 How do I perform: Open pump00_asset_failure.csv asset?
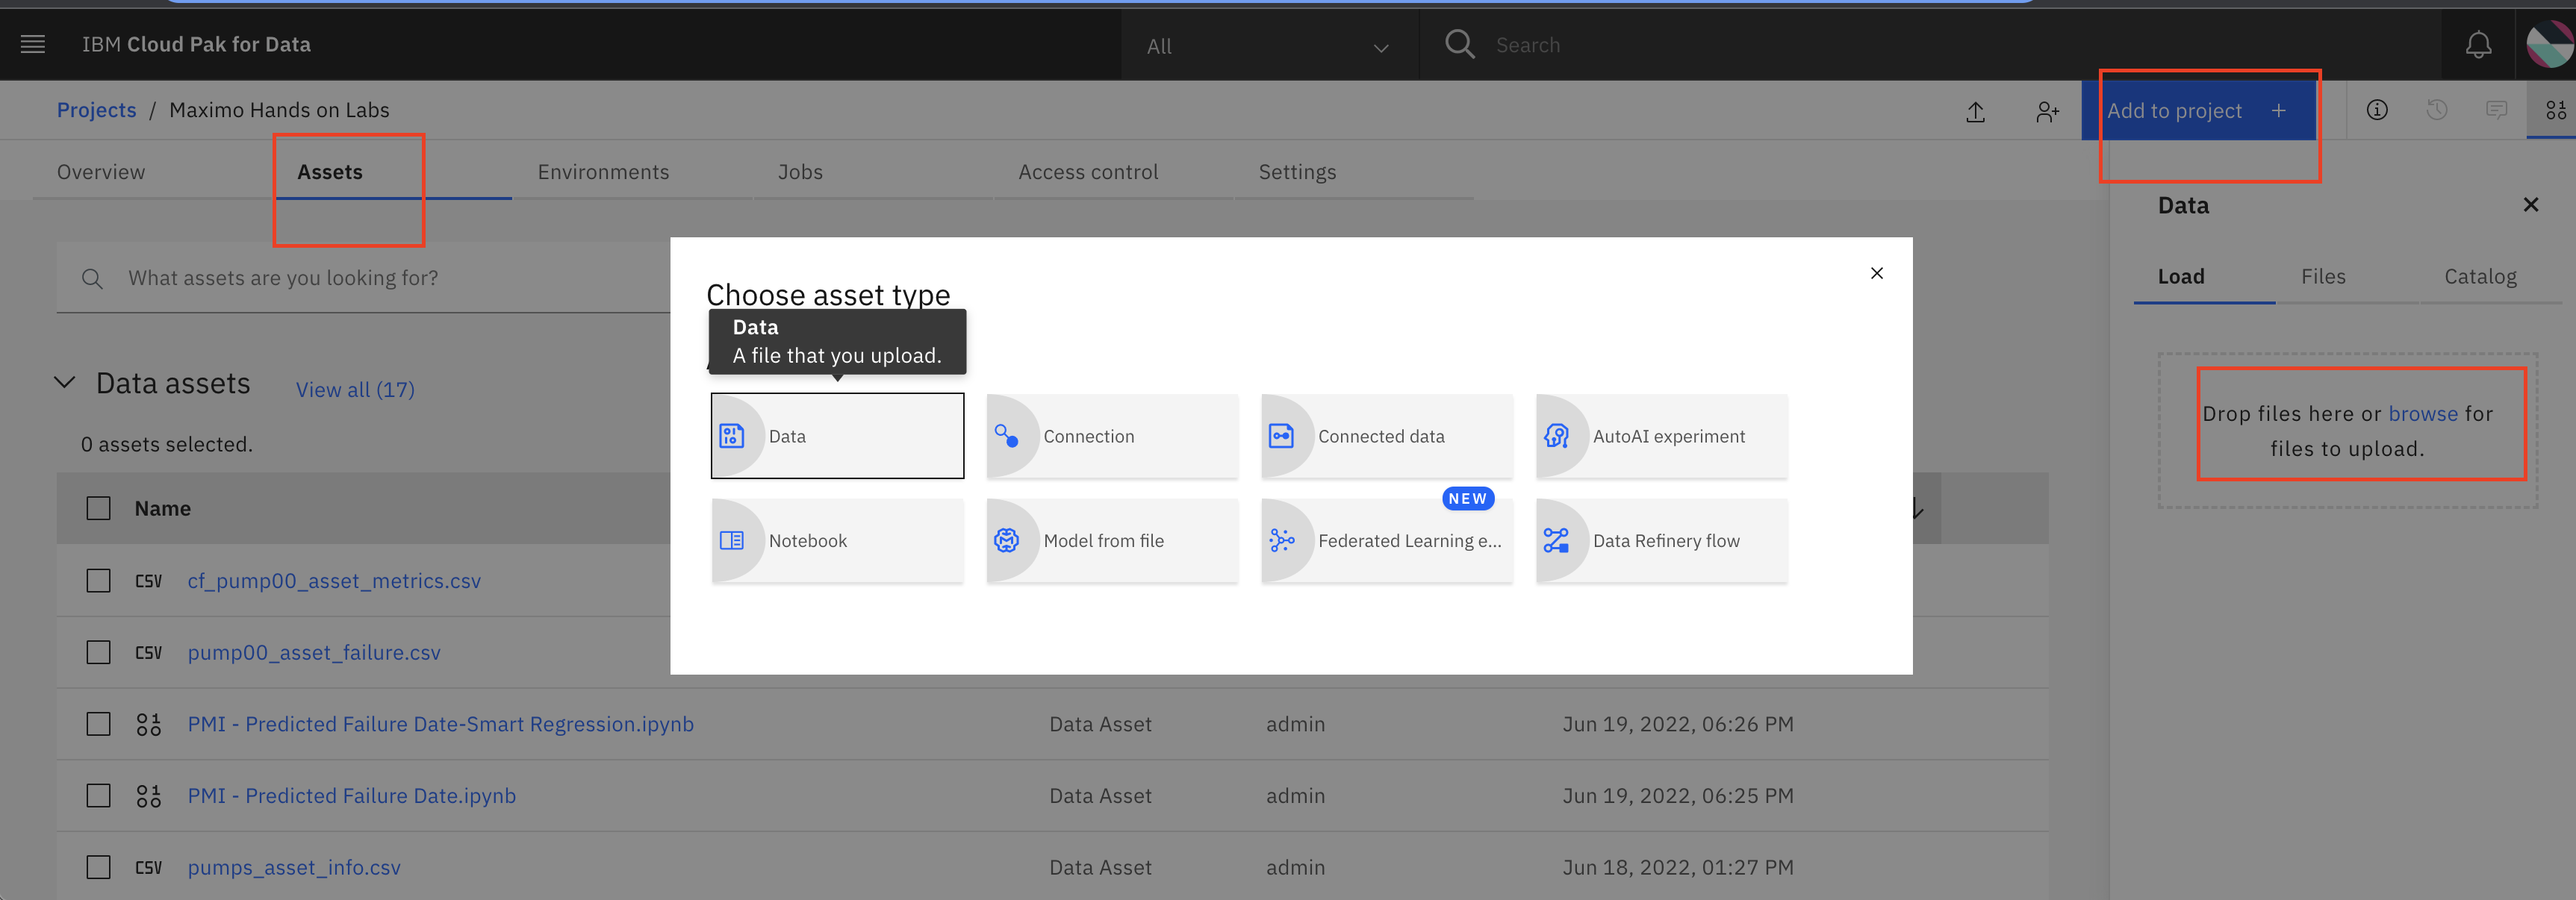click(x=314, y=652)
